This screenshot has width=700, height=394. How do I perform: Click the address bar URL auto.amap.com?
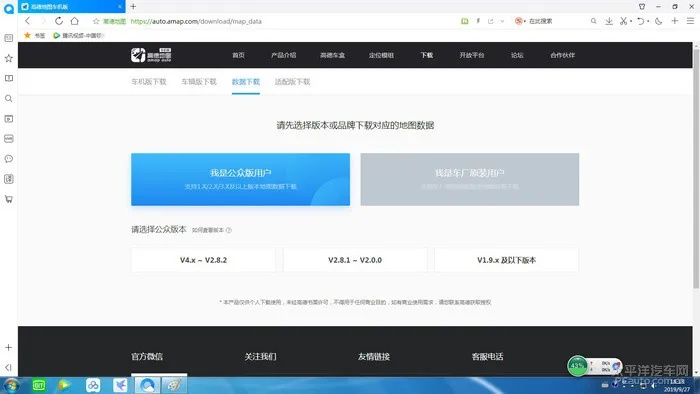pyautogui.click(x=196, y=21)
